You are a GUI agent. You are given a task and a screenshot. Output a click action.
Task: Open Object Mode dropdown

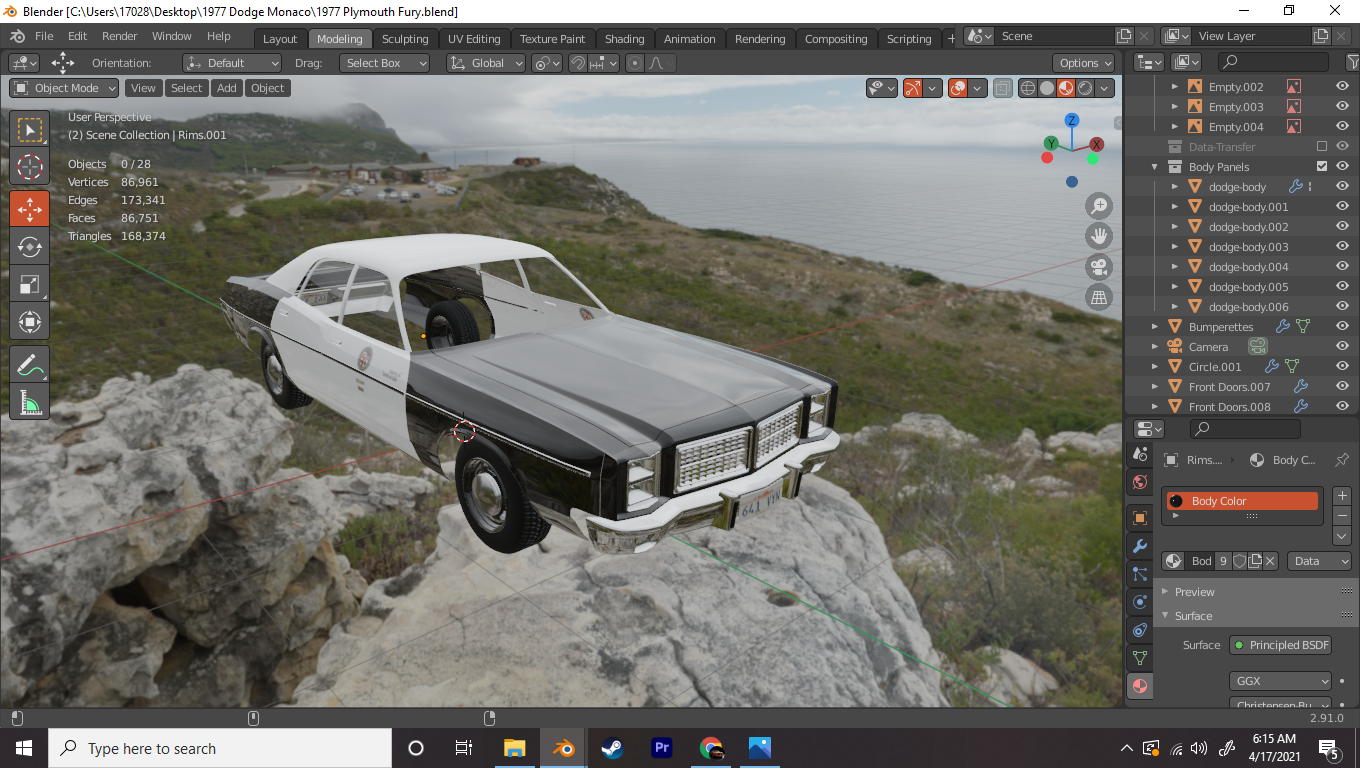click(65, 88)
